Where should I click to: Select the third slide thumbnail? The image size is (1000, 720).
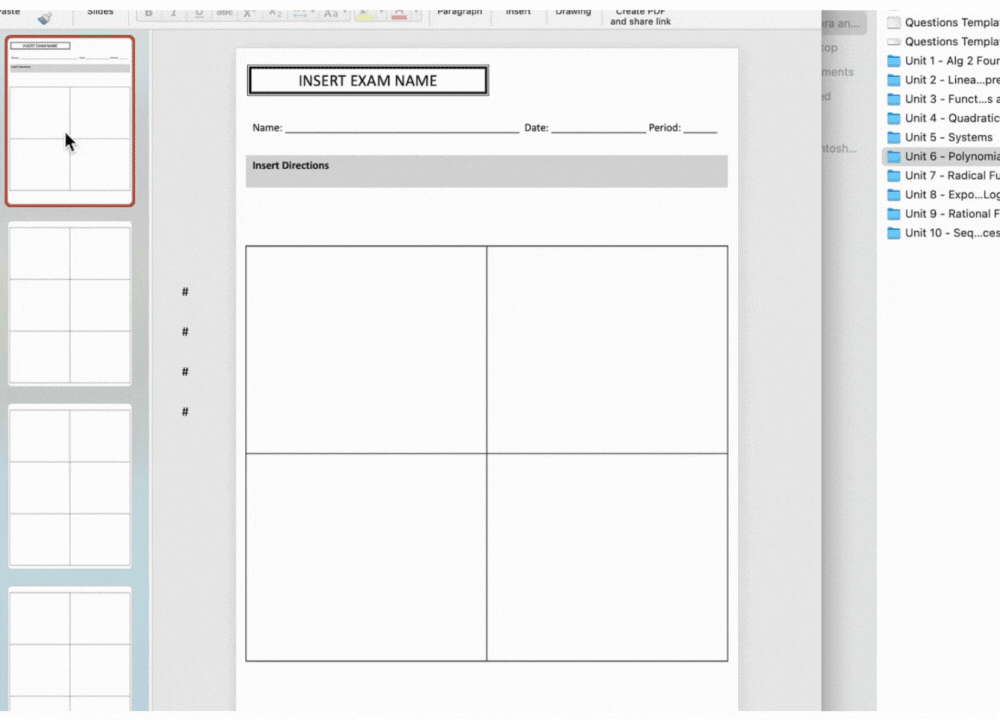(70, 487)
